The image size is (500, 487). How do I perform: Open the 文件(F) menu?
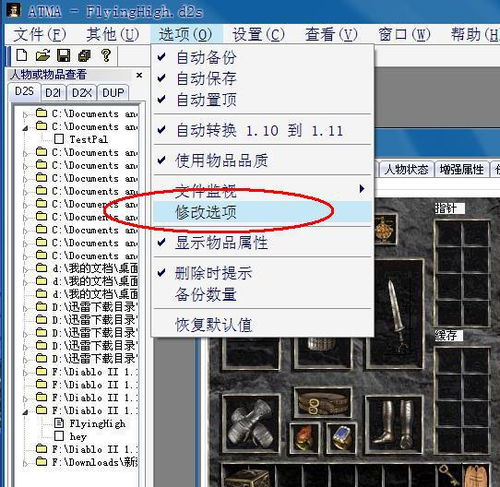click(40, 34)
